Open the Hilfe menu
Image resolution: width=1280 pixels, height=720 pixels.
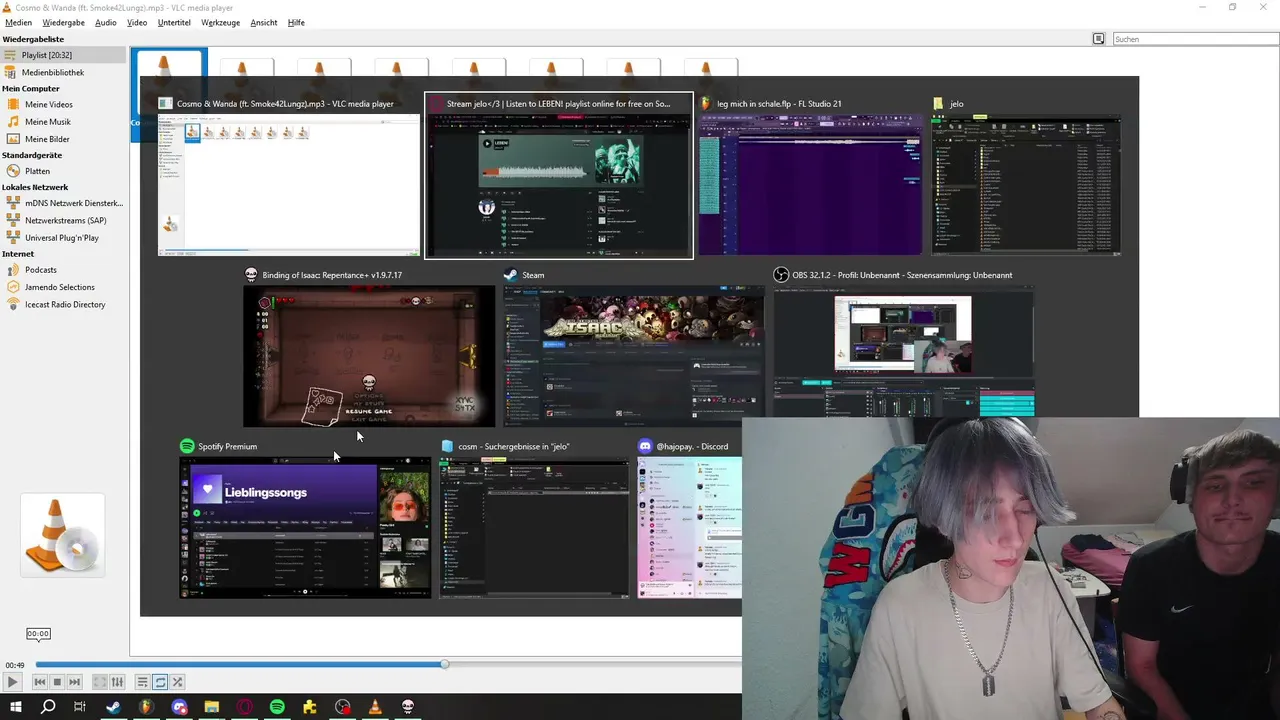pyautogui.click(x=296, y=22)
